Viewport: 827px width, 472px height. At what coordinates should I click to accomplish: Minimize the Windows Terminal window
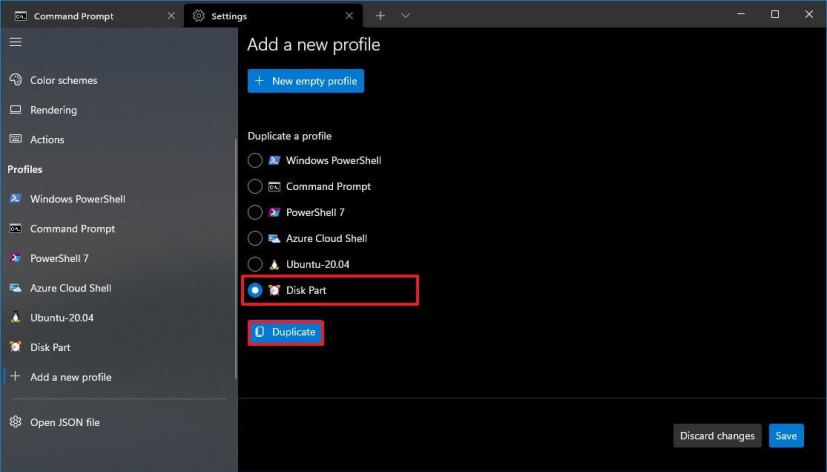click(x=741, y=14)
